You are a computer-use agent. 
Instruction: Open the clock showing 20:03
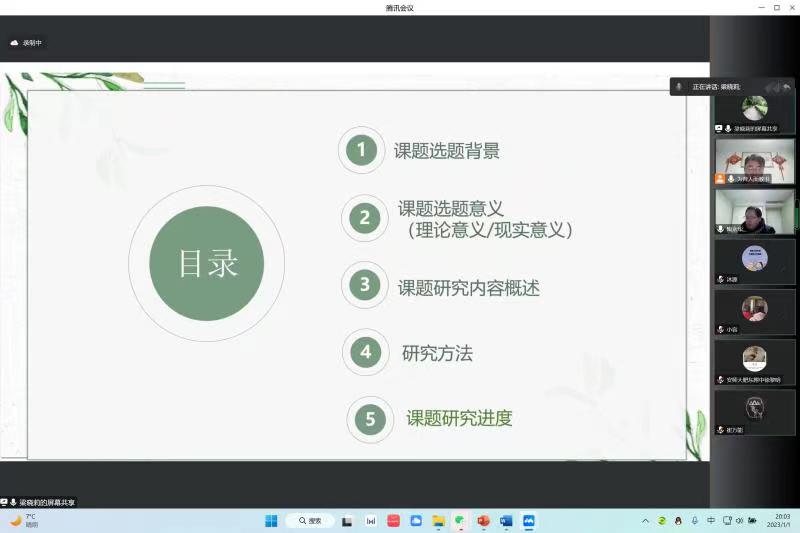pos(779,521)
